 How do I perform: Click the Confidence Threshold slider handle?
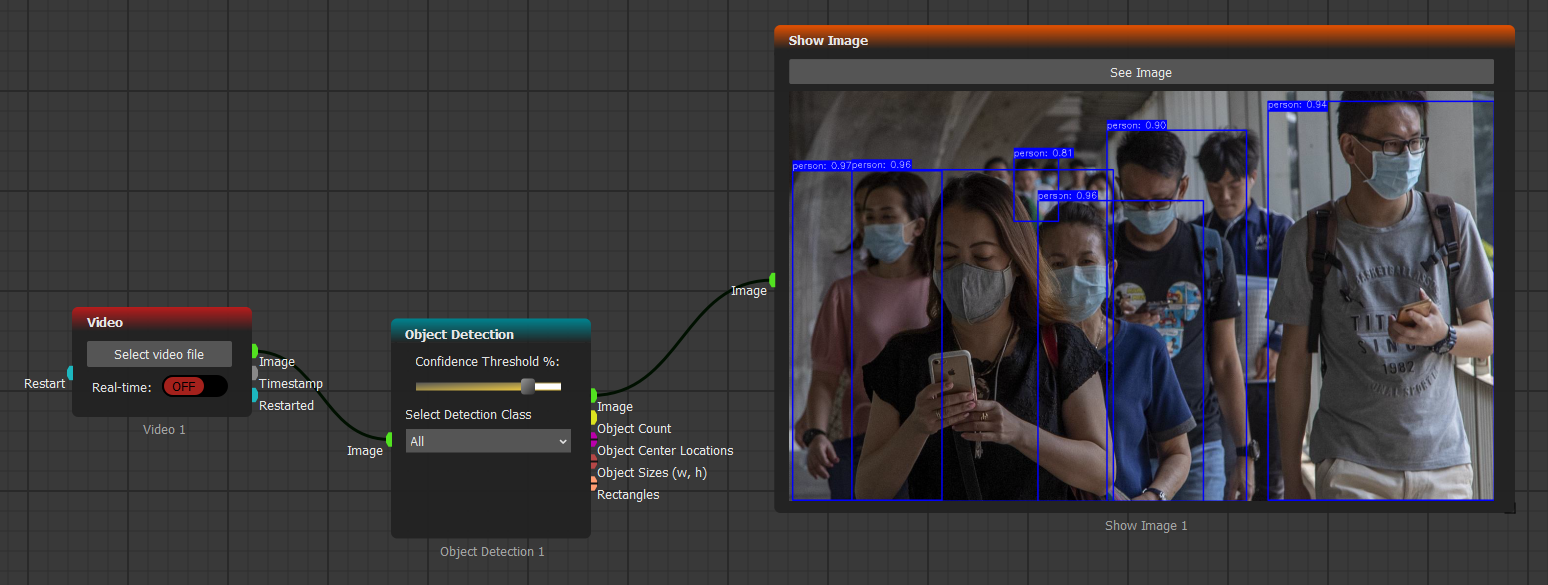528,387
